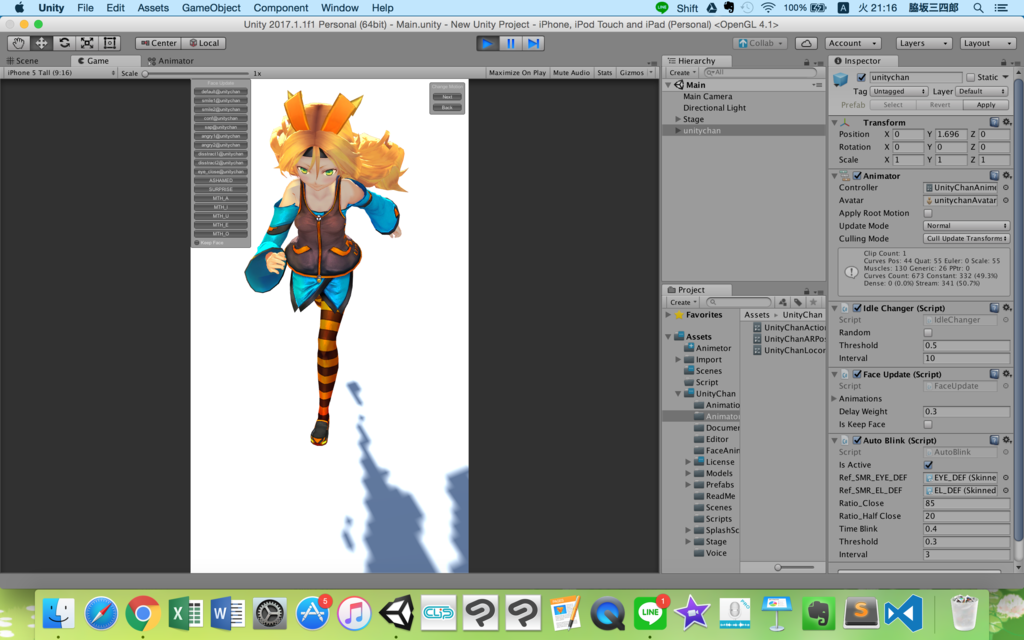Toggle unitychan active checkbox
This screenshot has width=1024, height=640.
pos(861,77)
